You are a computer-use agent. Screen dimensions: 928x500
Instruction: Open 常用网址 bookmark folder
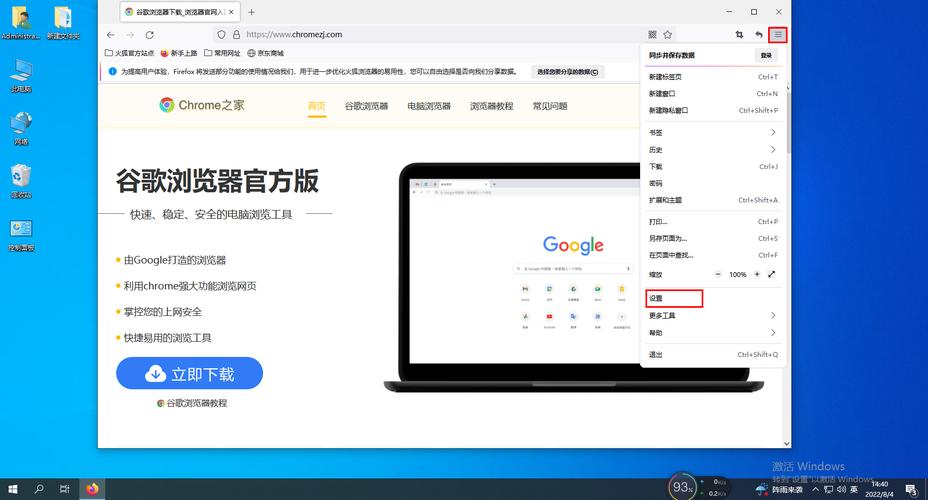point(222,53)
